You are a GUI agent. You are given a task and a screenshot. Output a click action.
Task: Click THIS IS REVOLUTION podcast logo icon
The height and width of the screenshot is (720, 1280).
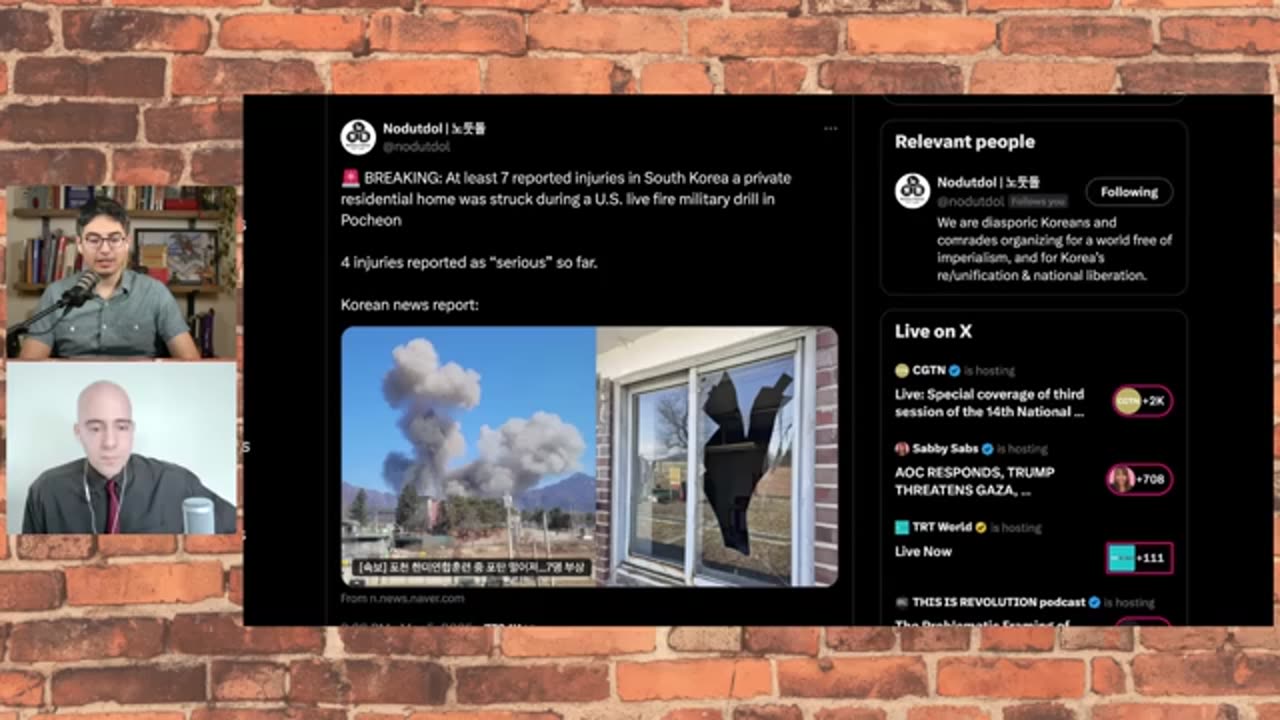coord(902,602)
